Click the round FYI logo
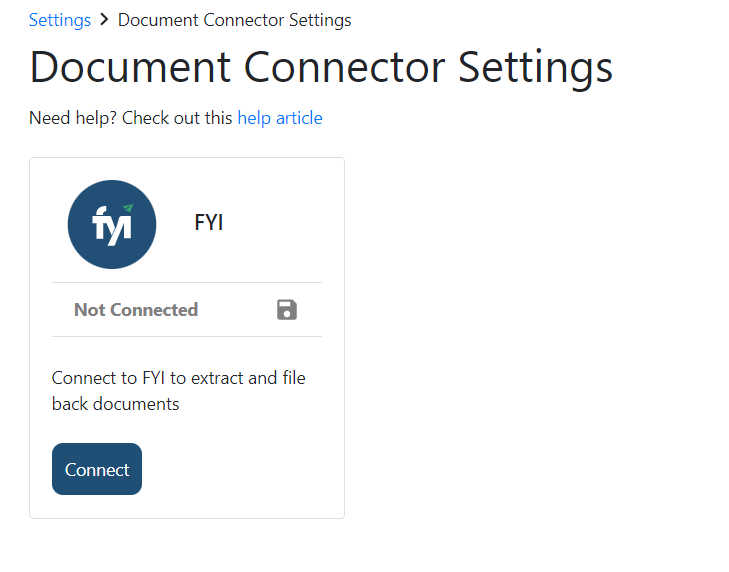 pos(112,225)
